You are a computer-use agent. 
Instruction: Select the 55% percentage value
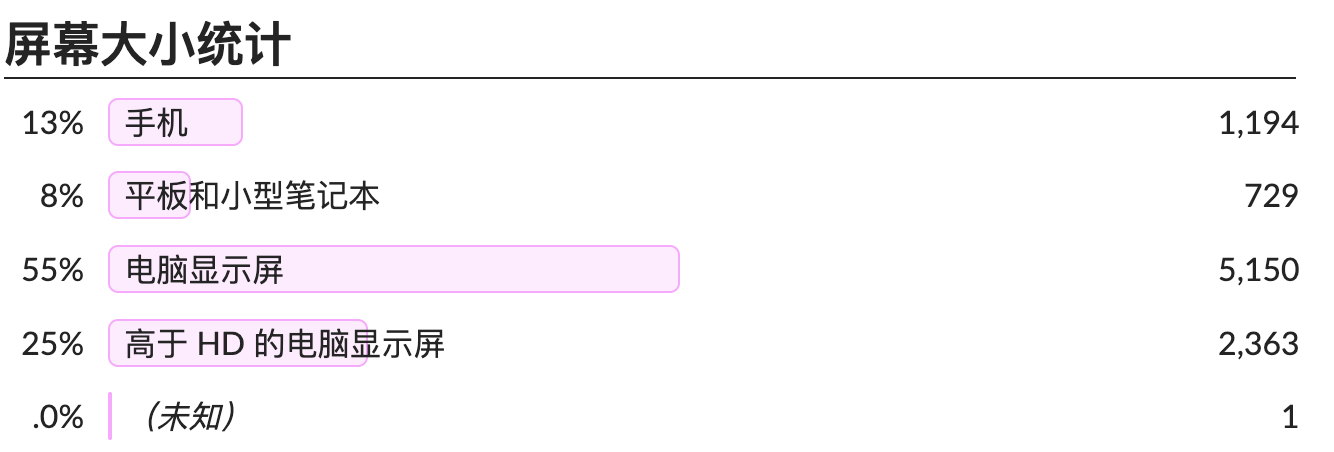[53, 270]
